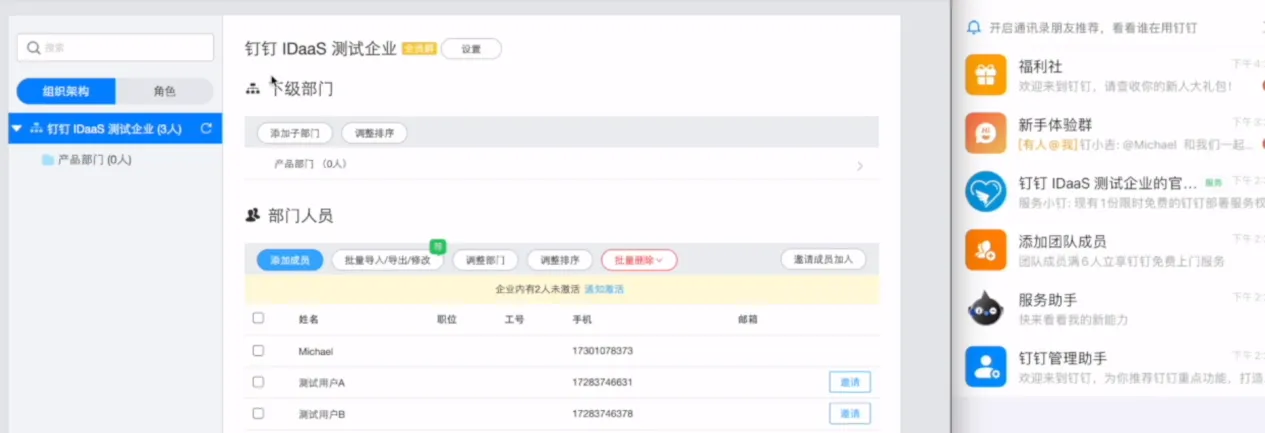Click the 手机 column header

[582, 319]
